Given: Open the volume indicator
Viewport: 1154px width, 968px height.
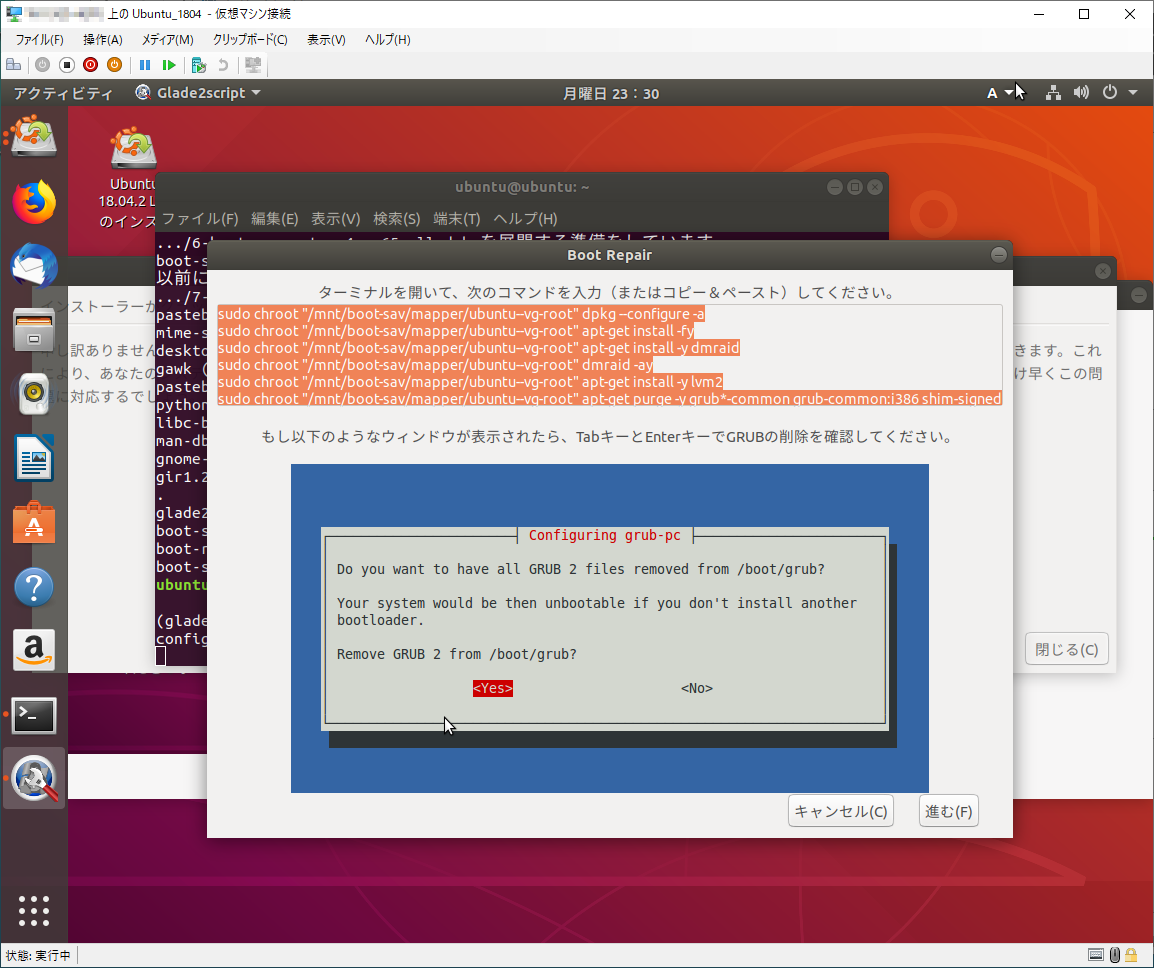Looking at the screenshot, I should point(1081,93).
